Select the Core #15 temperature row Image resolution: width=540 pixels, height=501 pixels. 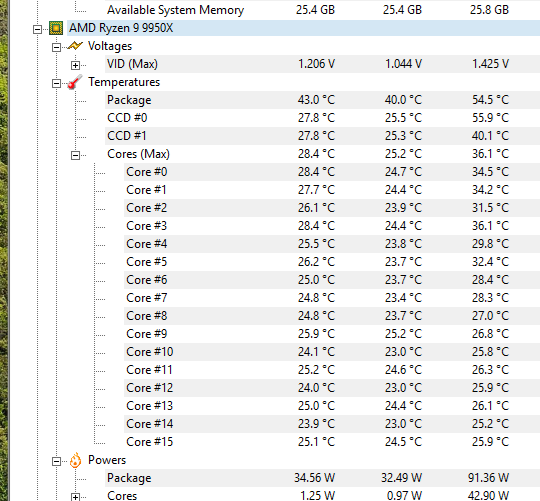pos(332,442)
